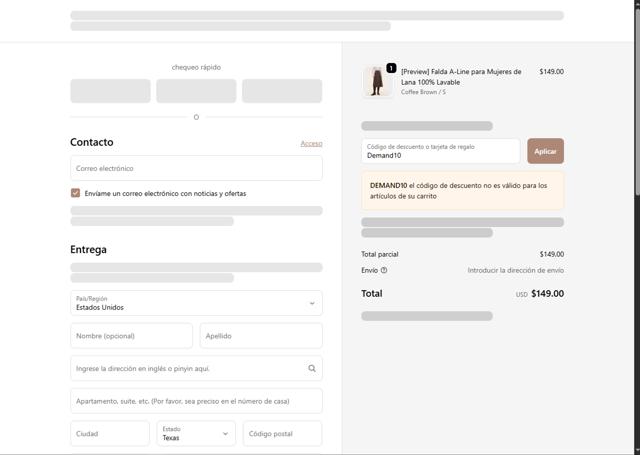Viewport: 640px width, 455px height.
Task: Click the Nombre (opcional) input
Action: (131, 336)
